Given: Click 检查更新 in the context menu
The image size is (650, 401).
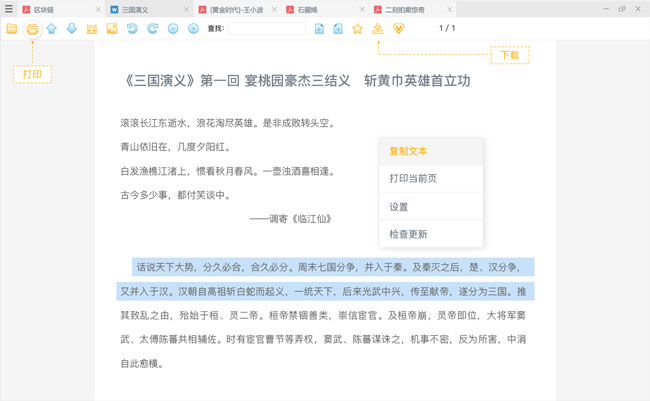Looking at the screenshot, I should point(408,234).
